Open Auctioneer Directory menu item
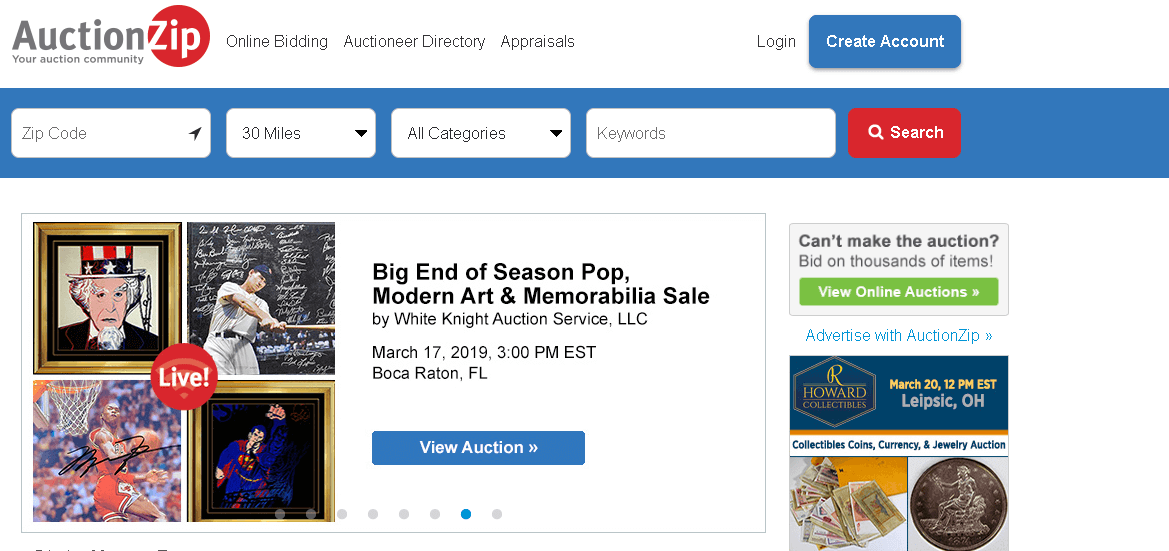Image resolution: width=1169 pixels, height=551 pixels. coord(414,42)
